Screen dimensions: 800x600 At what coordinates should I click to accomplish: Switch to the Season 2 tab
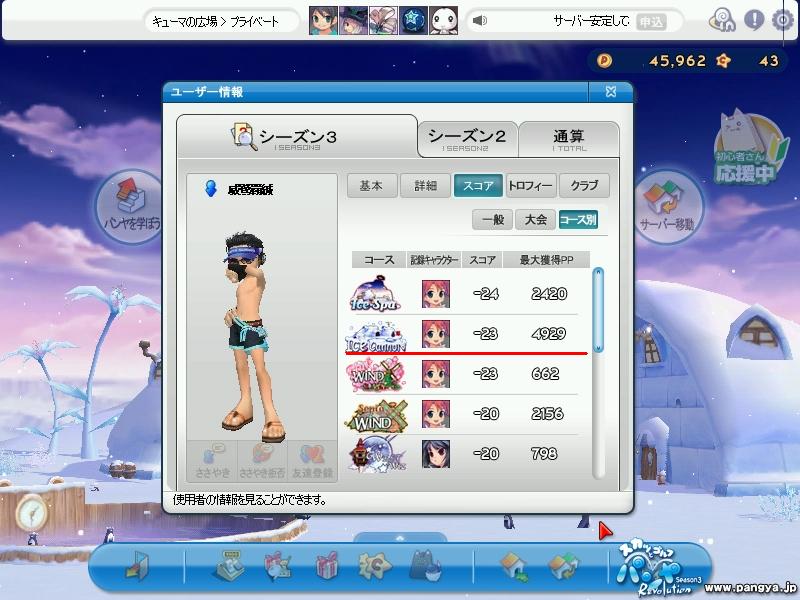pyautogui.click(x=467, y=139)
